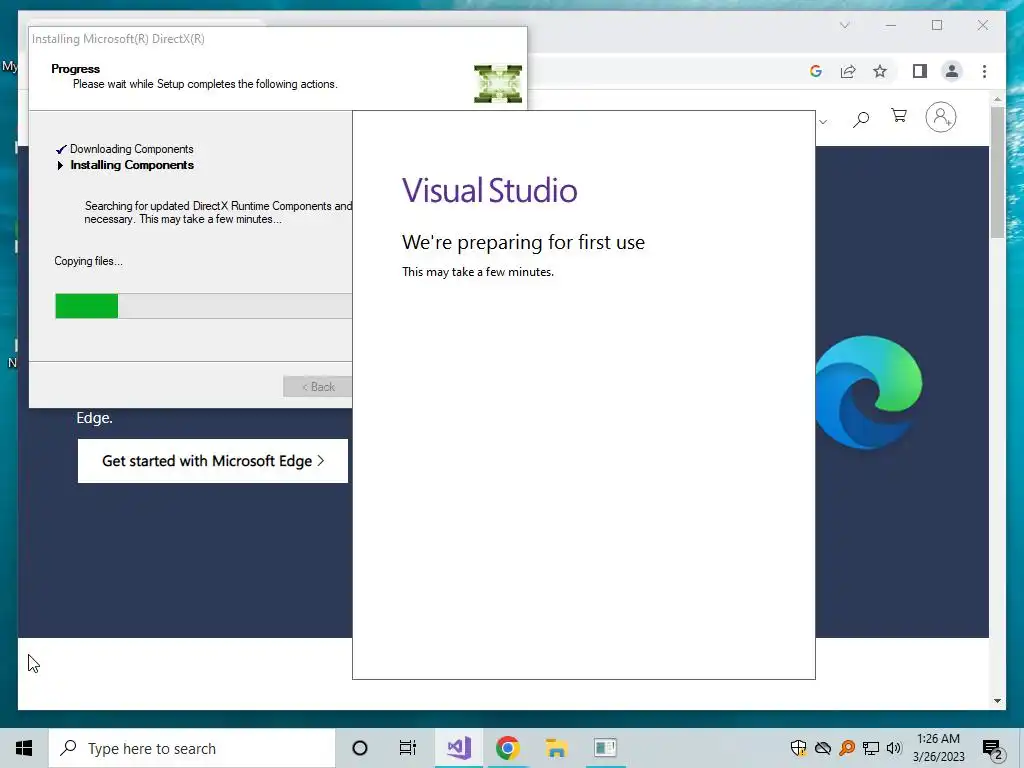Select the 'Downloading Components' step text

click(x=132, y=149)
